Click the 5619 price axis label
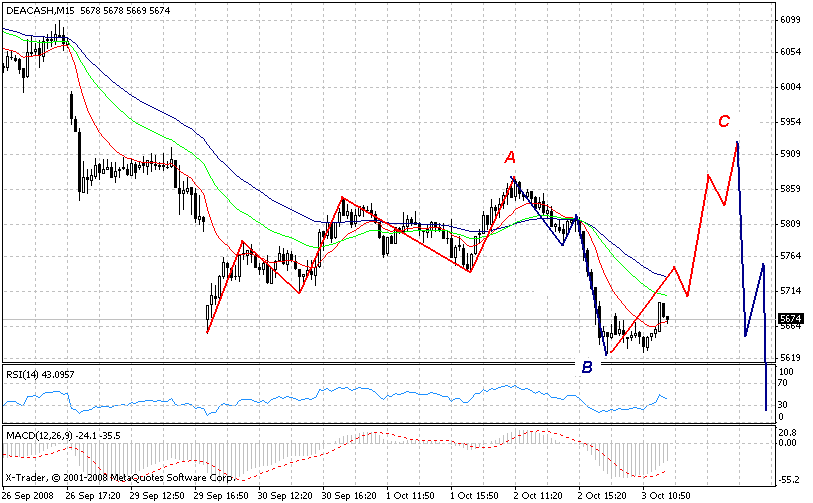The width and height of the screenshot is (813, 503). pos(790,358)
